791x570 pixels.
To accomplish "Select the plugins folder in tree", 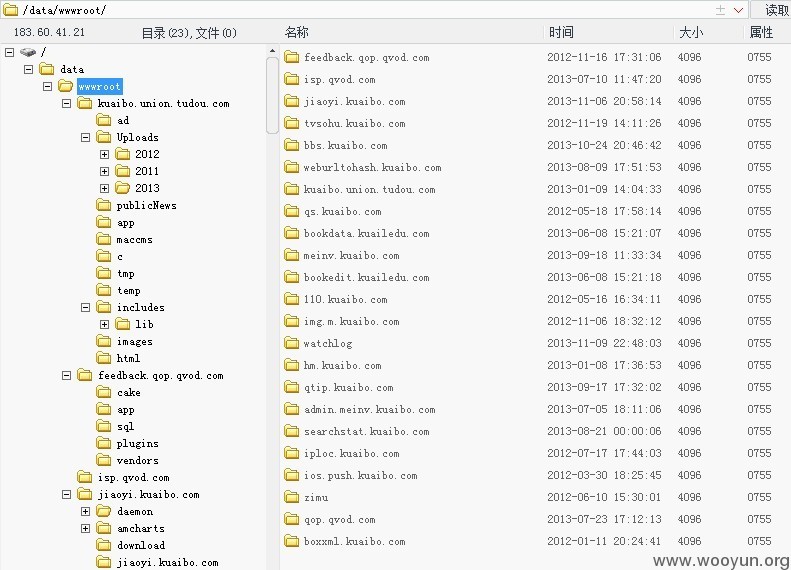I will tap(137, 443).
